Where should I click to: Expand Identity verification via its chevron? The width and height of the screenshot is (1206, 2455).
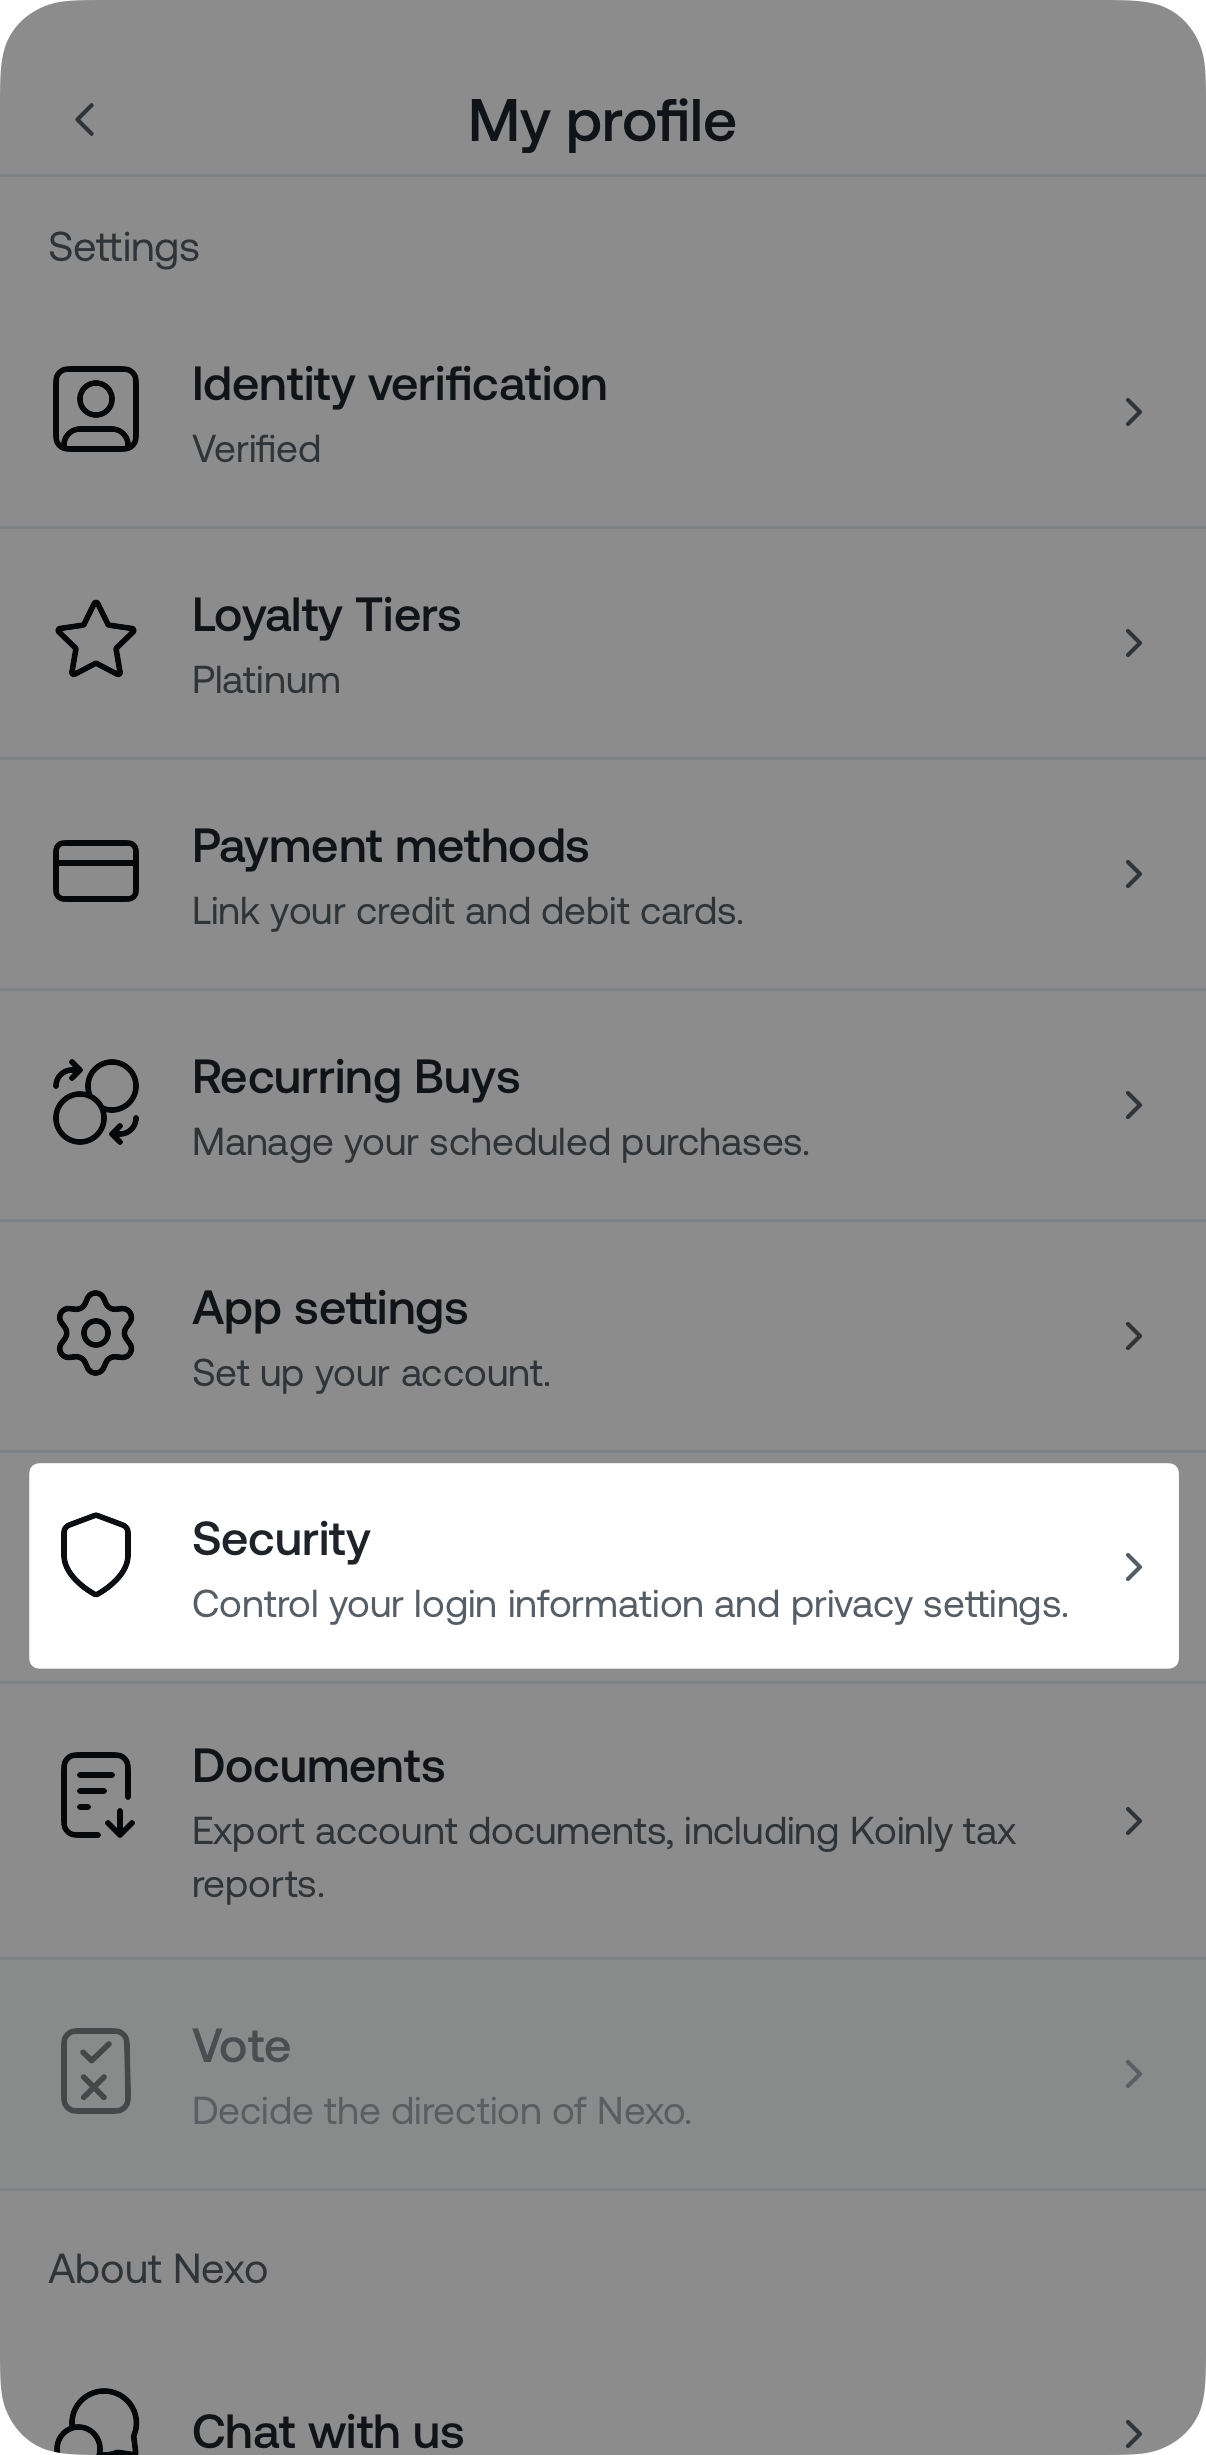pos(1133,412)
